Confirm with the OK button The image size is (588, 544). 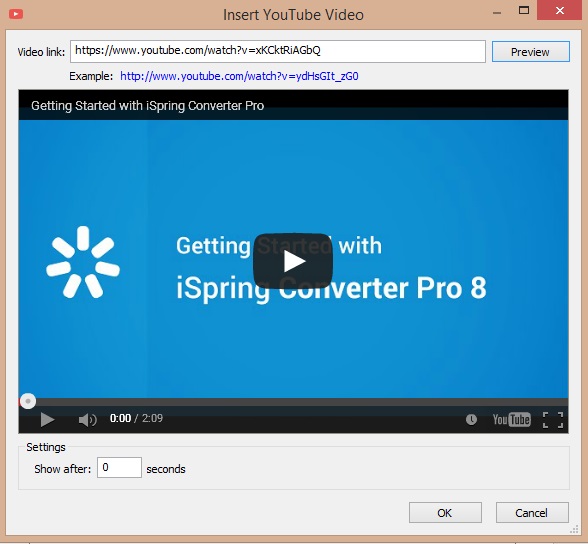click(445, 513)
